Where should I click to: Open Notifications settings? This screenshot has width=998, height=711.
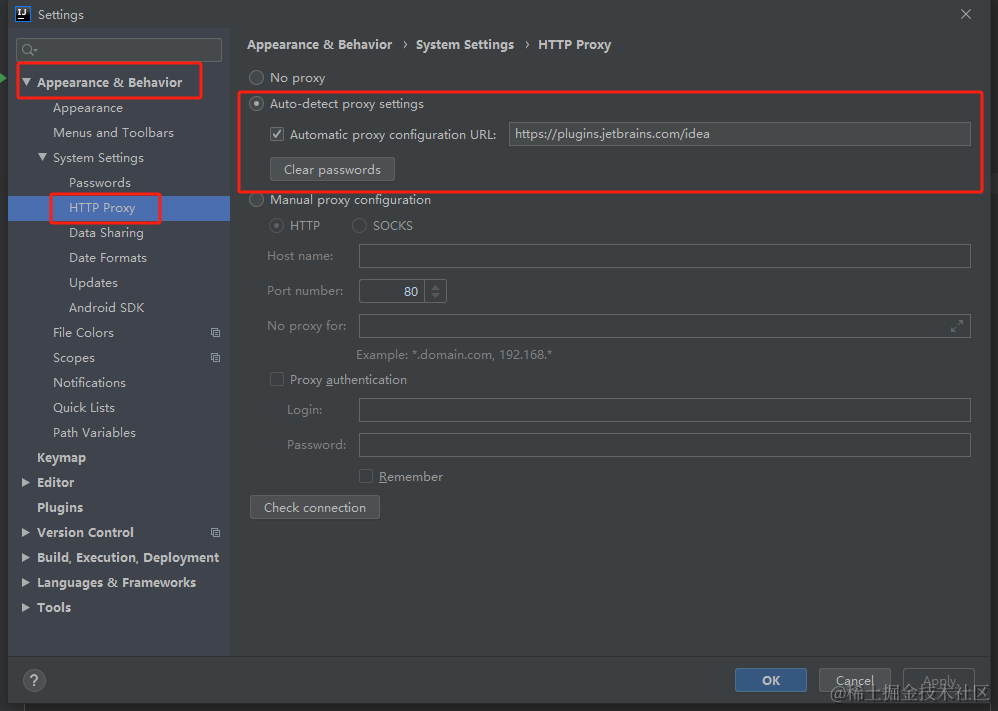90,383
